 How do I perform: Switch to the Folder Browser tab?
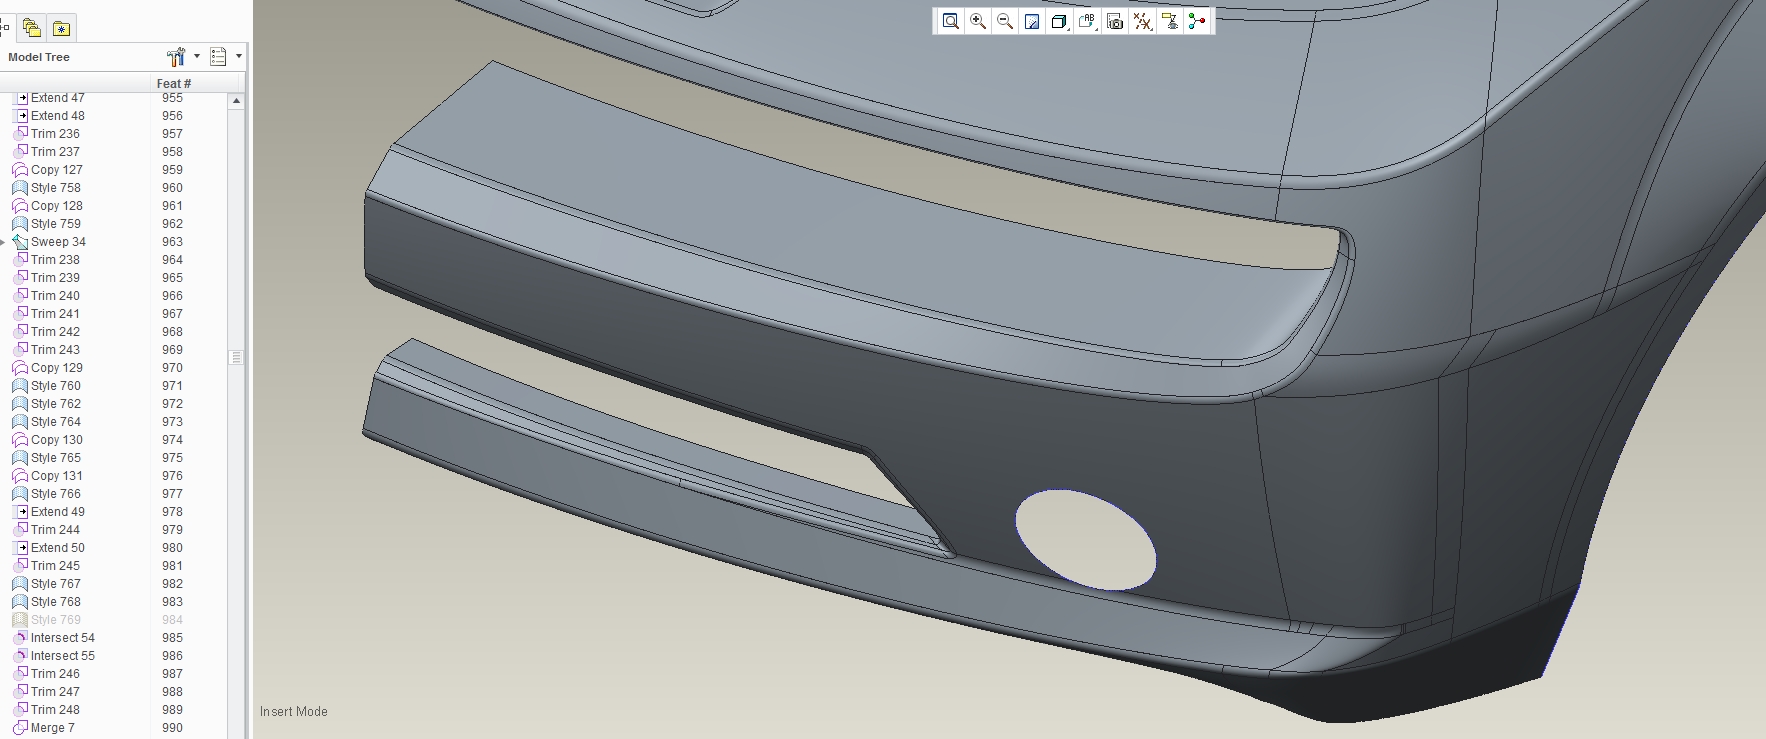pyautogui.click(x=32, y=28)
